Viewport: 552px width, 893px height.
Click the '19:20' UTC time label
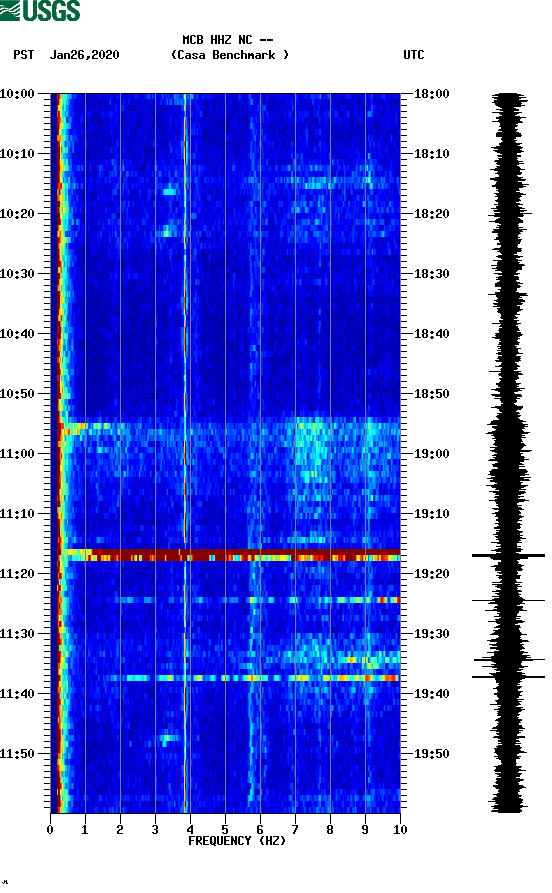pyautogui.click(x=432, y=574)
